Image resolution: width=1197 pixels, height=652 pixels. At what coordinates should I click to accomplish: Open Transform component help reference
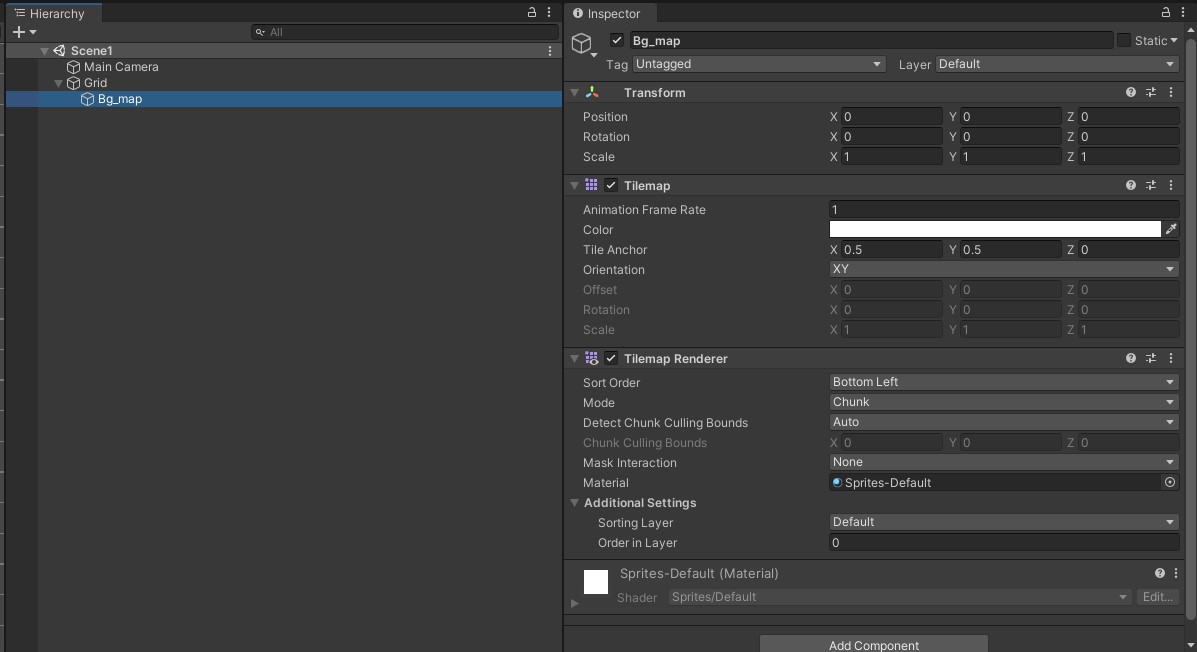[1131, 92]
